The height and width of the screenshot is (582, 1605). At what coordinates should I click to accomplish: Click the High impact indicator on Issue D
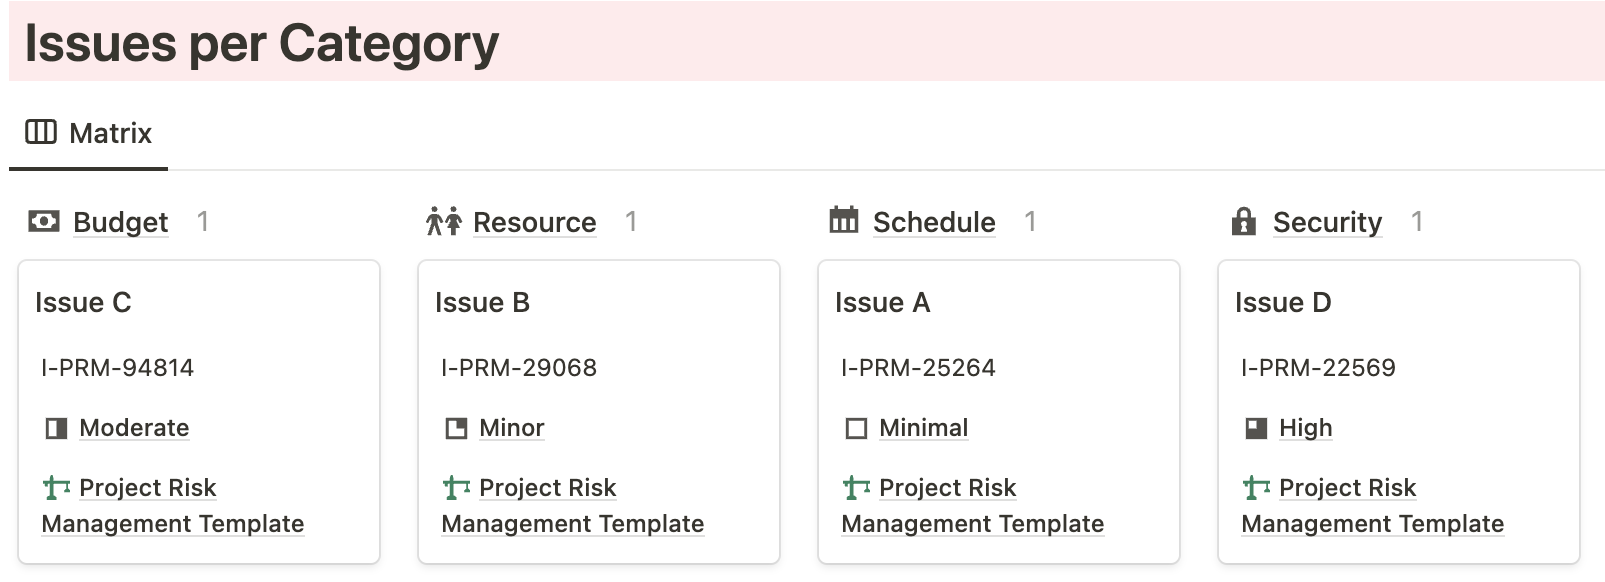[1256, 428]
